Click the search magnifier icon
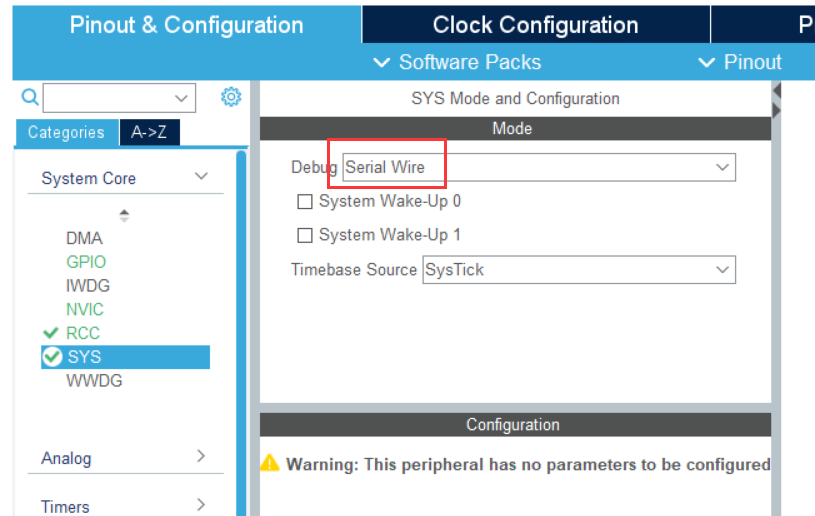The width and height of the screenshot is (815, 516). coord(30,97)
